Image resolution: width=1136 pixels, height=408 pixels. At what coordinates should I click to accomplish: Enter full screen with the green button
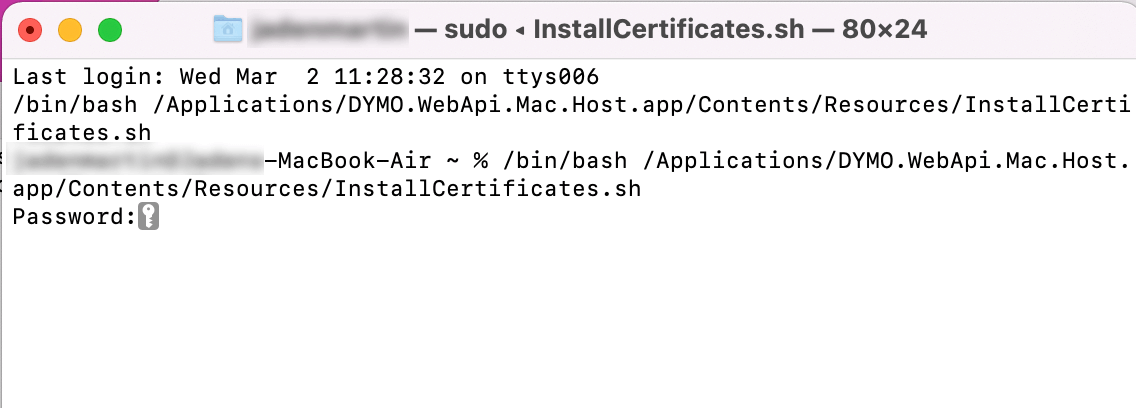pos(109,30)
